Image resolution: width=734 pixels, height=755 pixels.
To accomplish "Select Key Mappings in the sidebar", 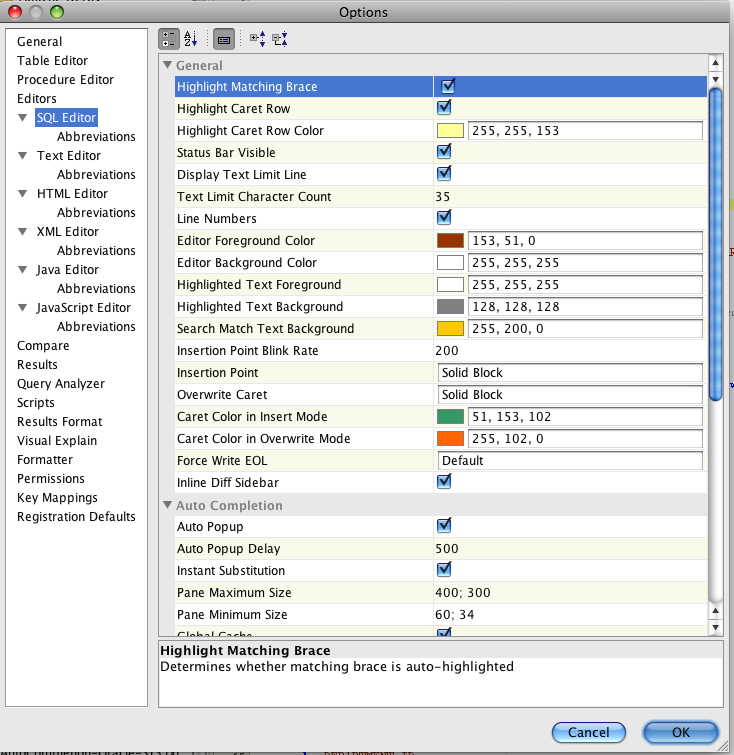I will 57,498.
